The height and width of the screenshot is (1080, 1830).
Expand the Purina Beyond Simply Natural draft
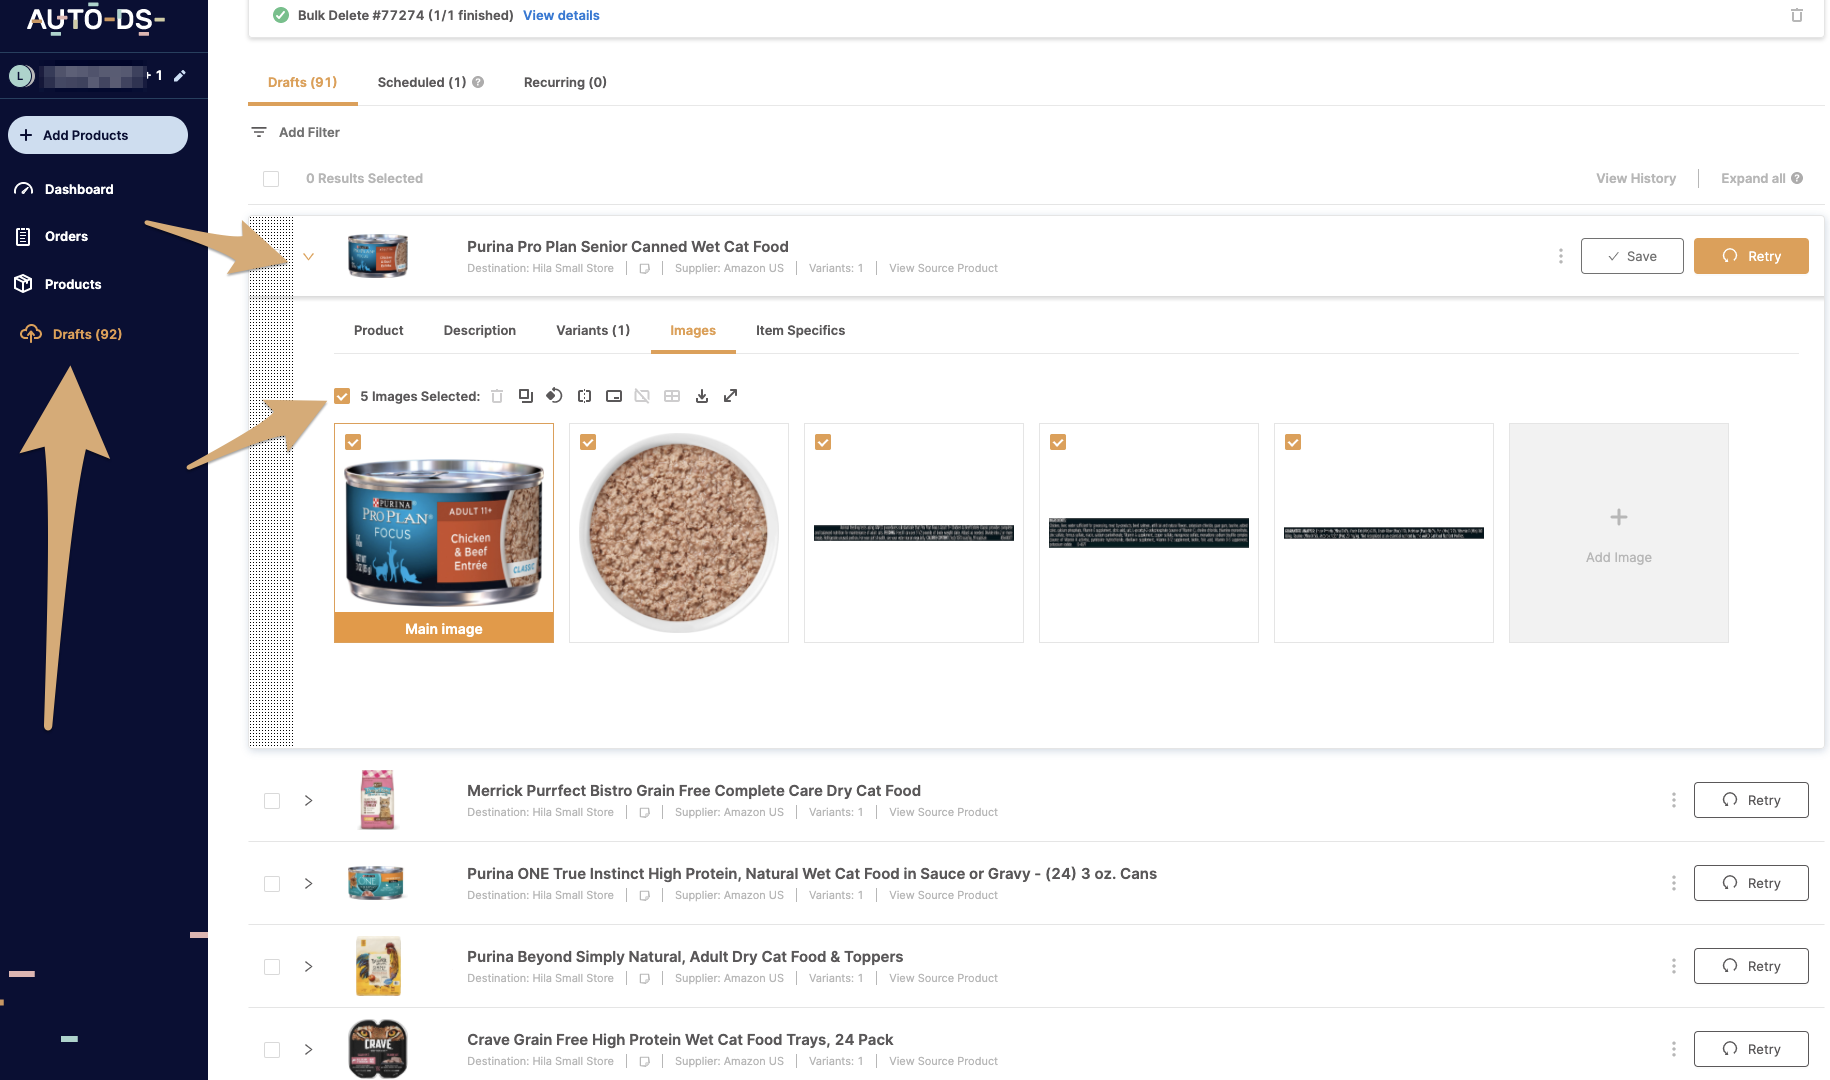click(x=309, y=967)
